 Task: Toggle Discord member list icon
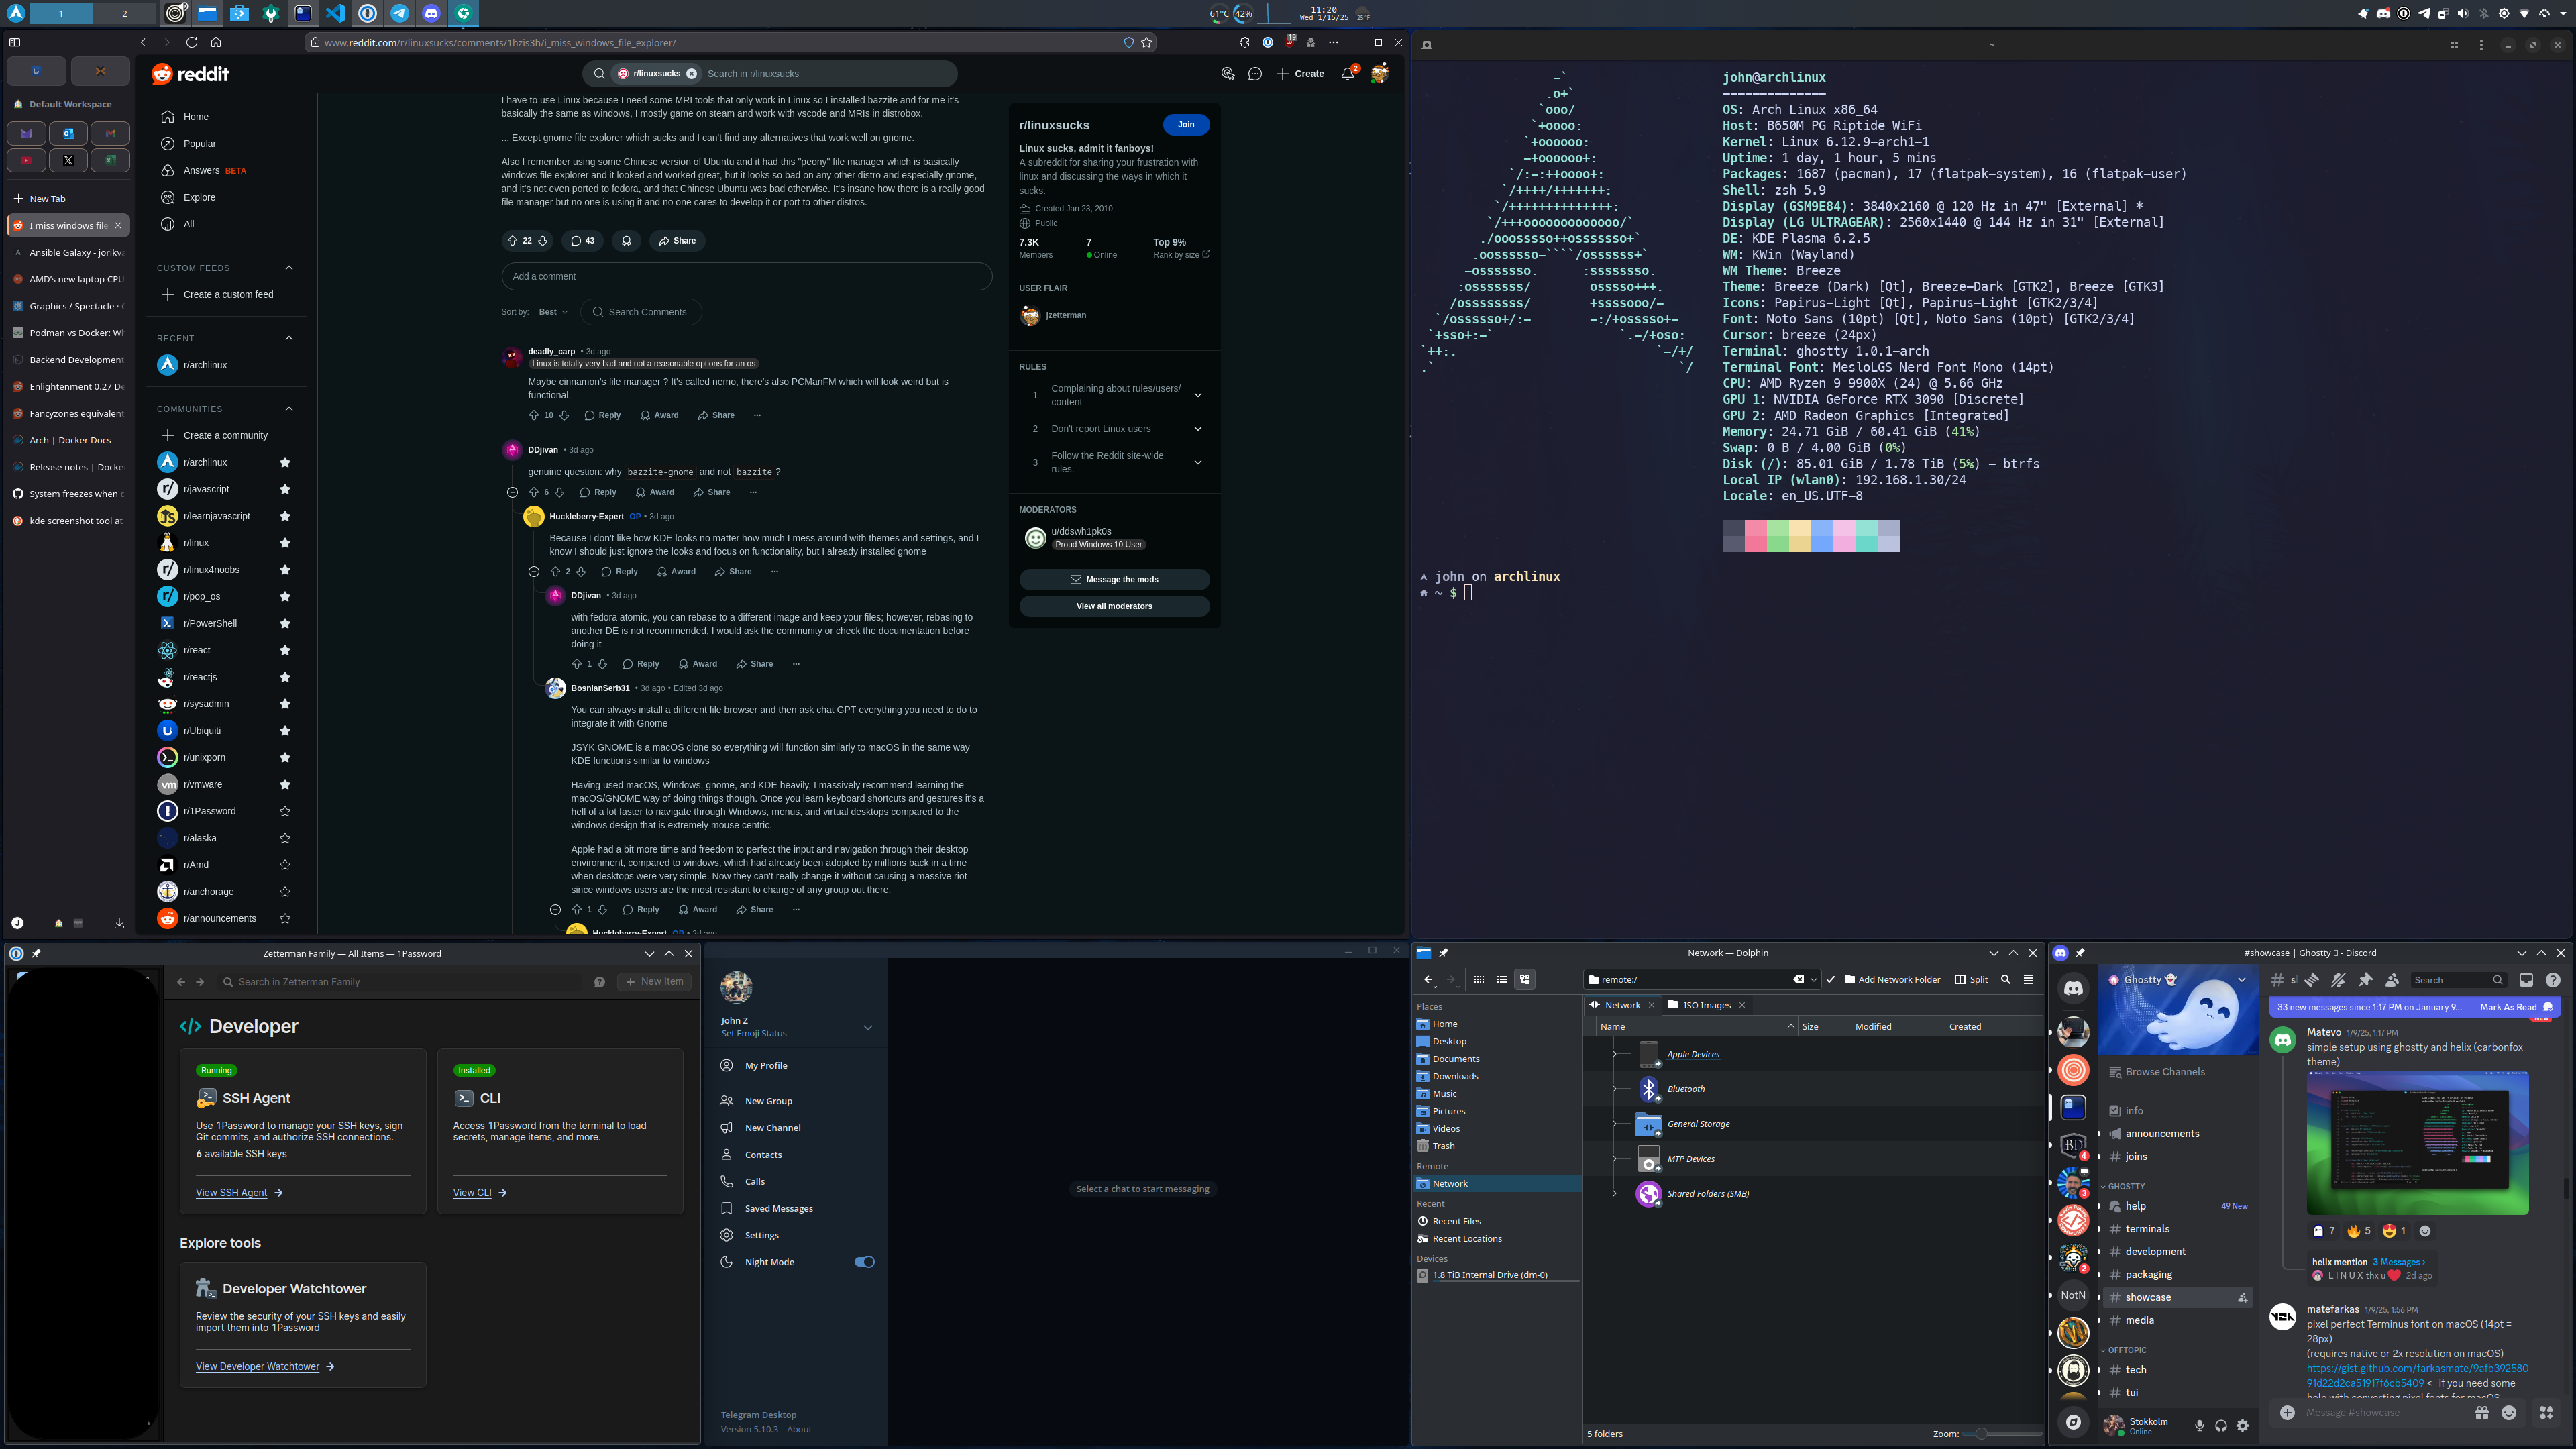[x=2391, y=980]
